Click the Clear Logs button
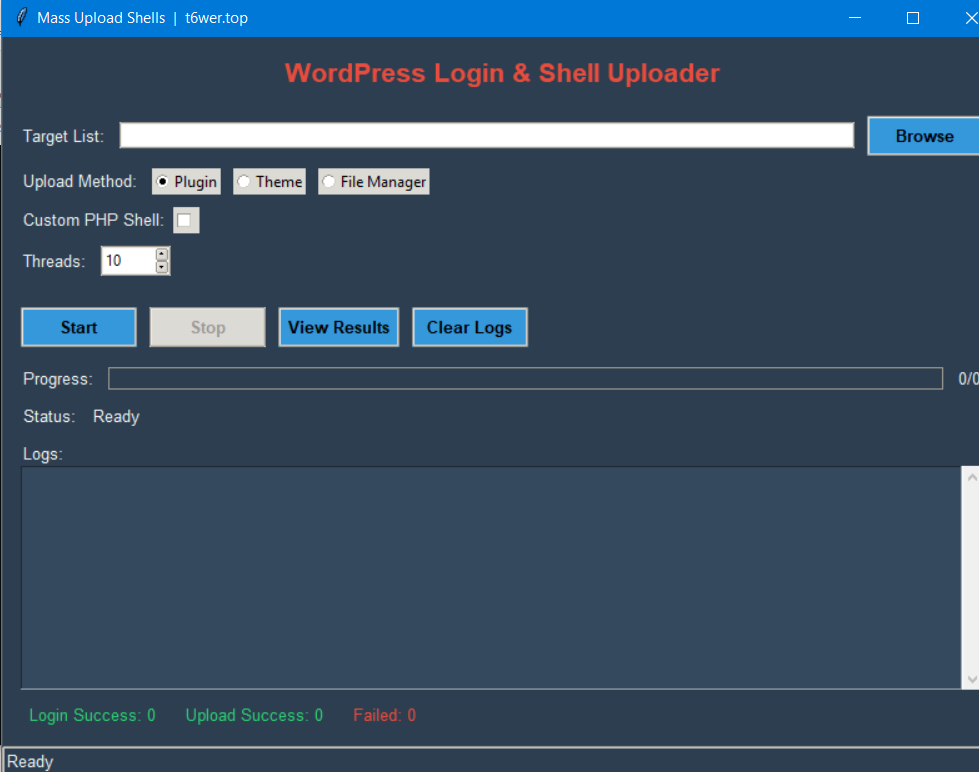The image size is (979, 772). click(470, 327)
